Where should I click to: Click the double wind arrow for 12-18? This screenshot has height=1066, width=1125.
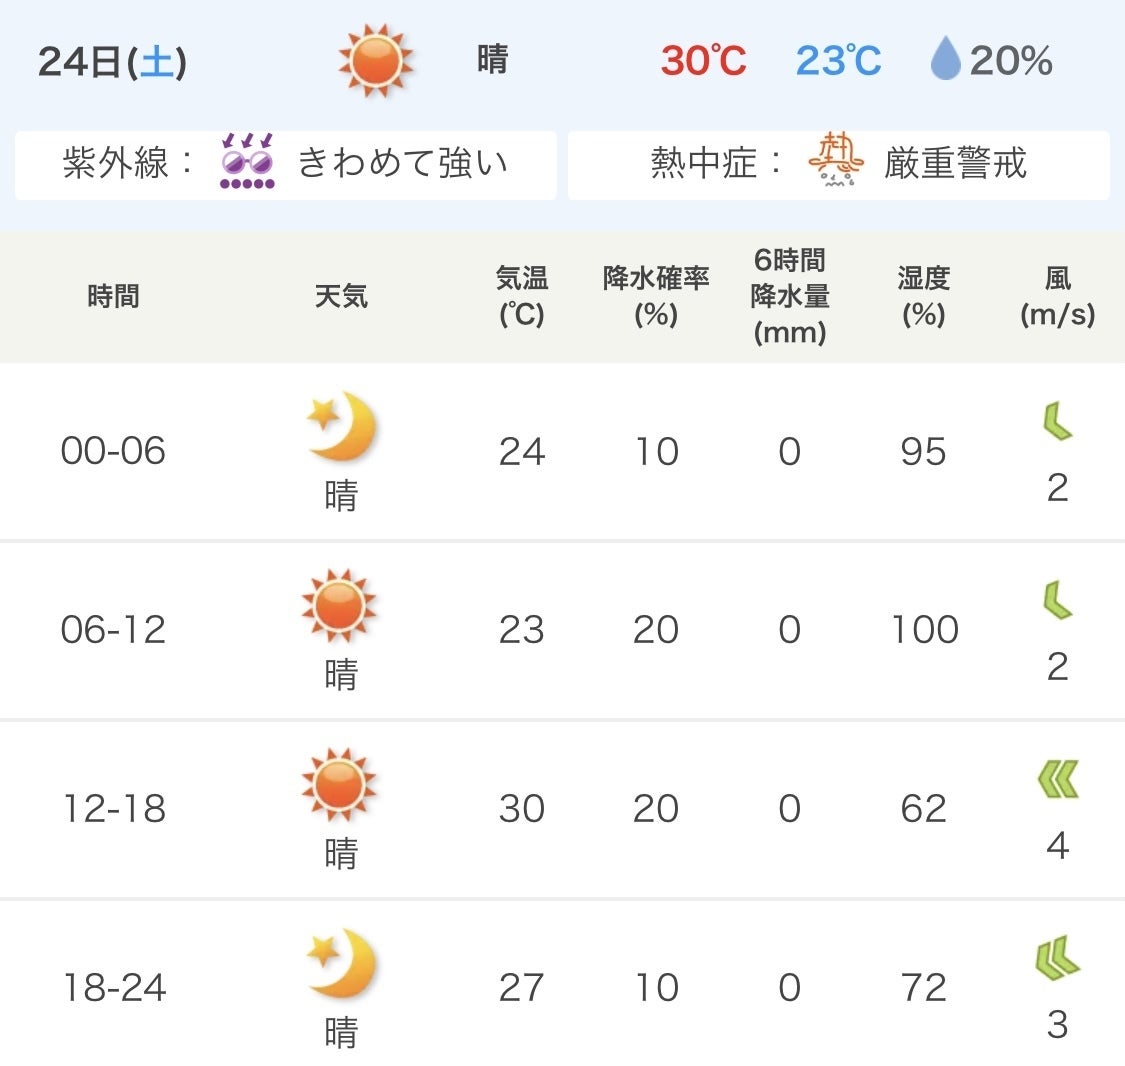[x=1057, y=780]
